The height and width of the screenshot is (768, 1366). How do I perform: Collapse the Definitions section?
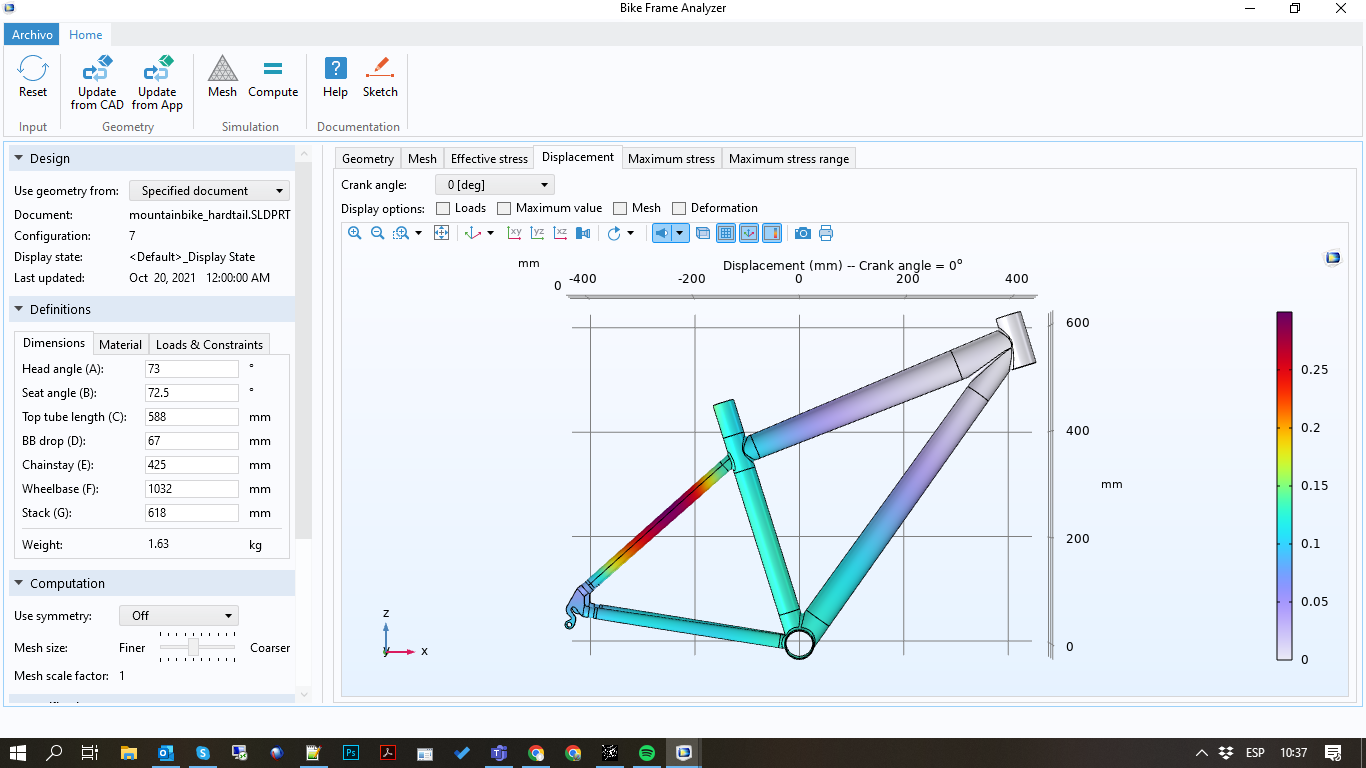pos(19,310)
